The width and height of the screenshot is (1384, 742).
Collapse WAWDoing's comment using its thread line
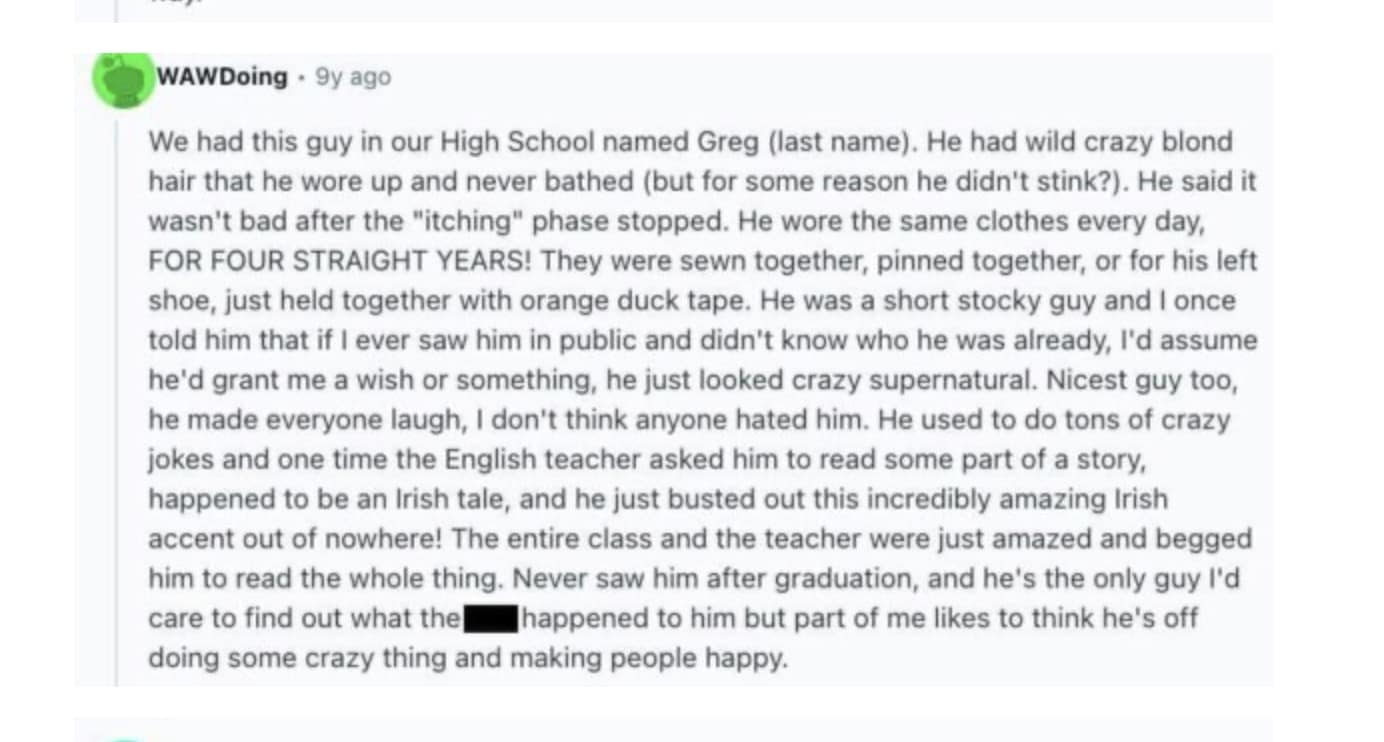[116, 400]
